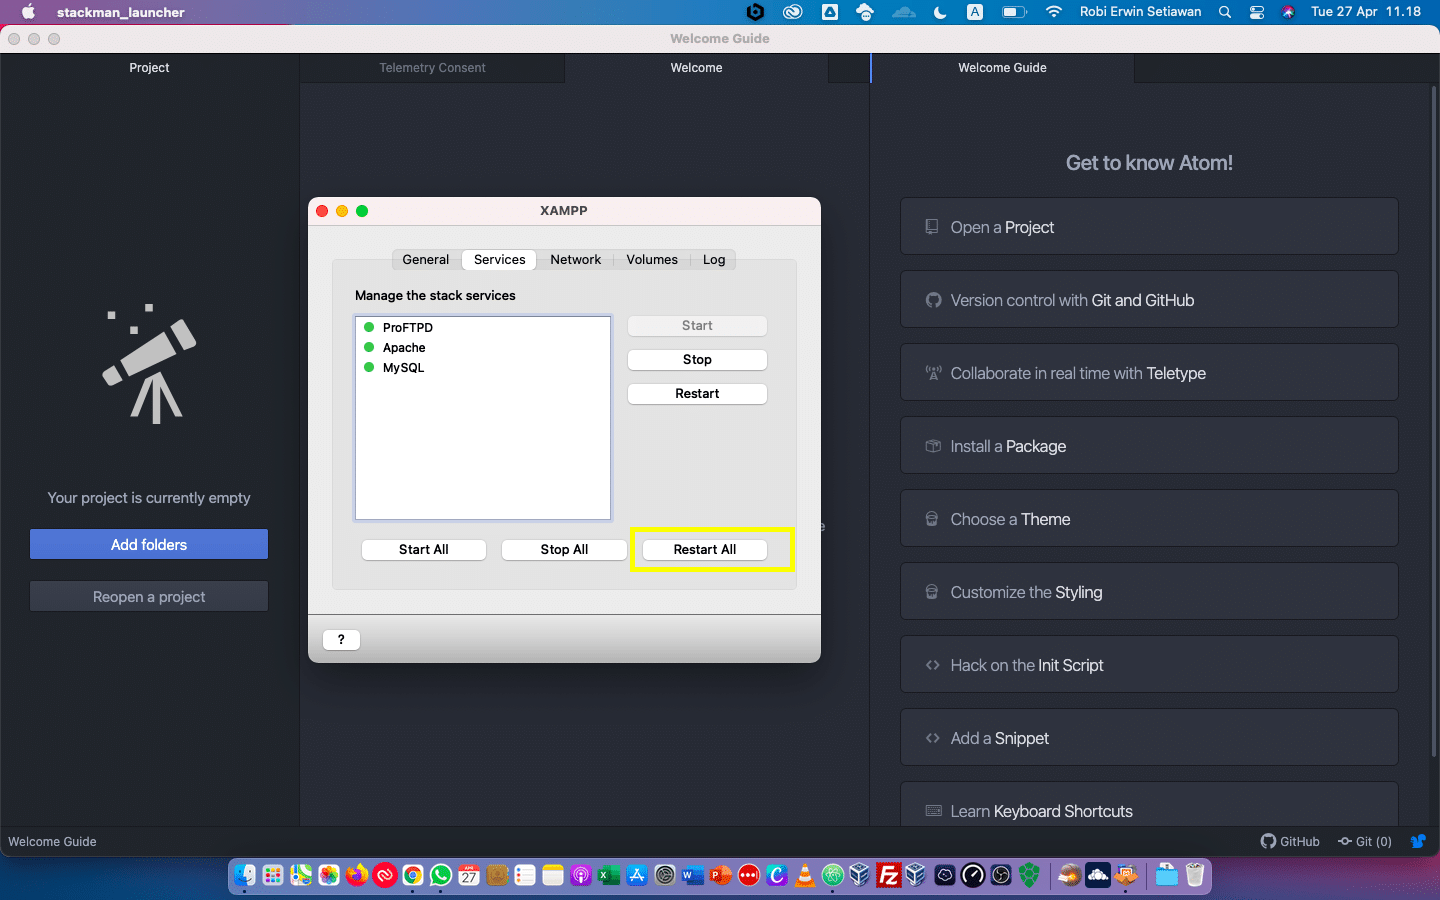1440x900 pixels.
Task: Click Start All in XAMPP
Action: pos(424,550)
